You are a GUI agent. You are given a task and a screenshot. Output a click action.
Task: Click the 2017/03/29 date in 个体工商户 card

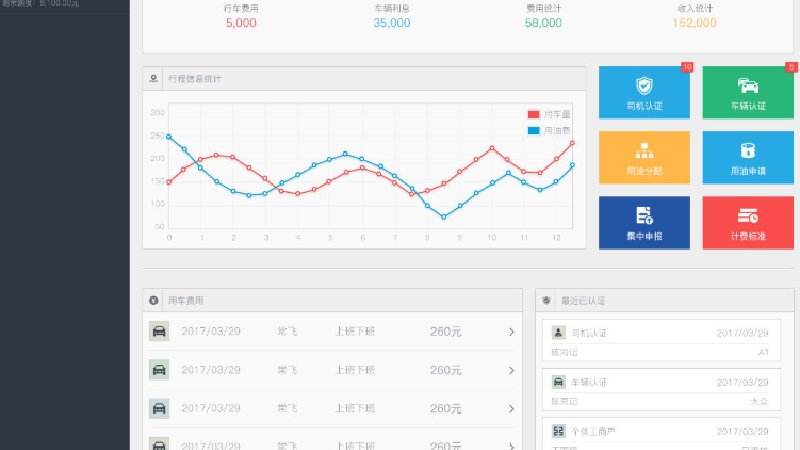click(742, 432)
